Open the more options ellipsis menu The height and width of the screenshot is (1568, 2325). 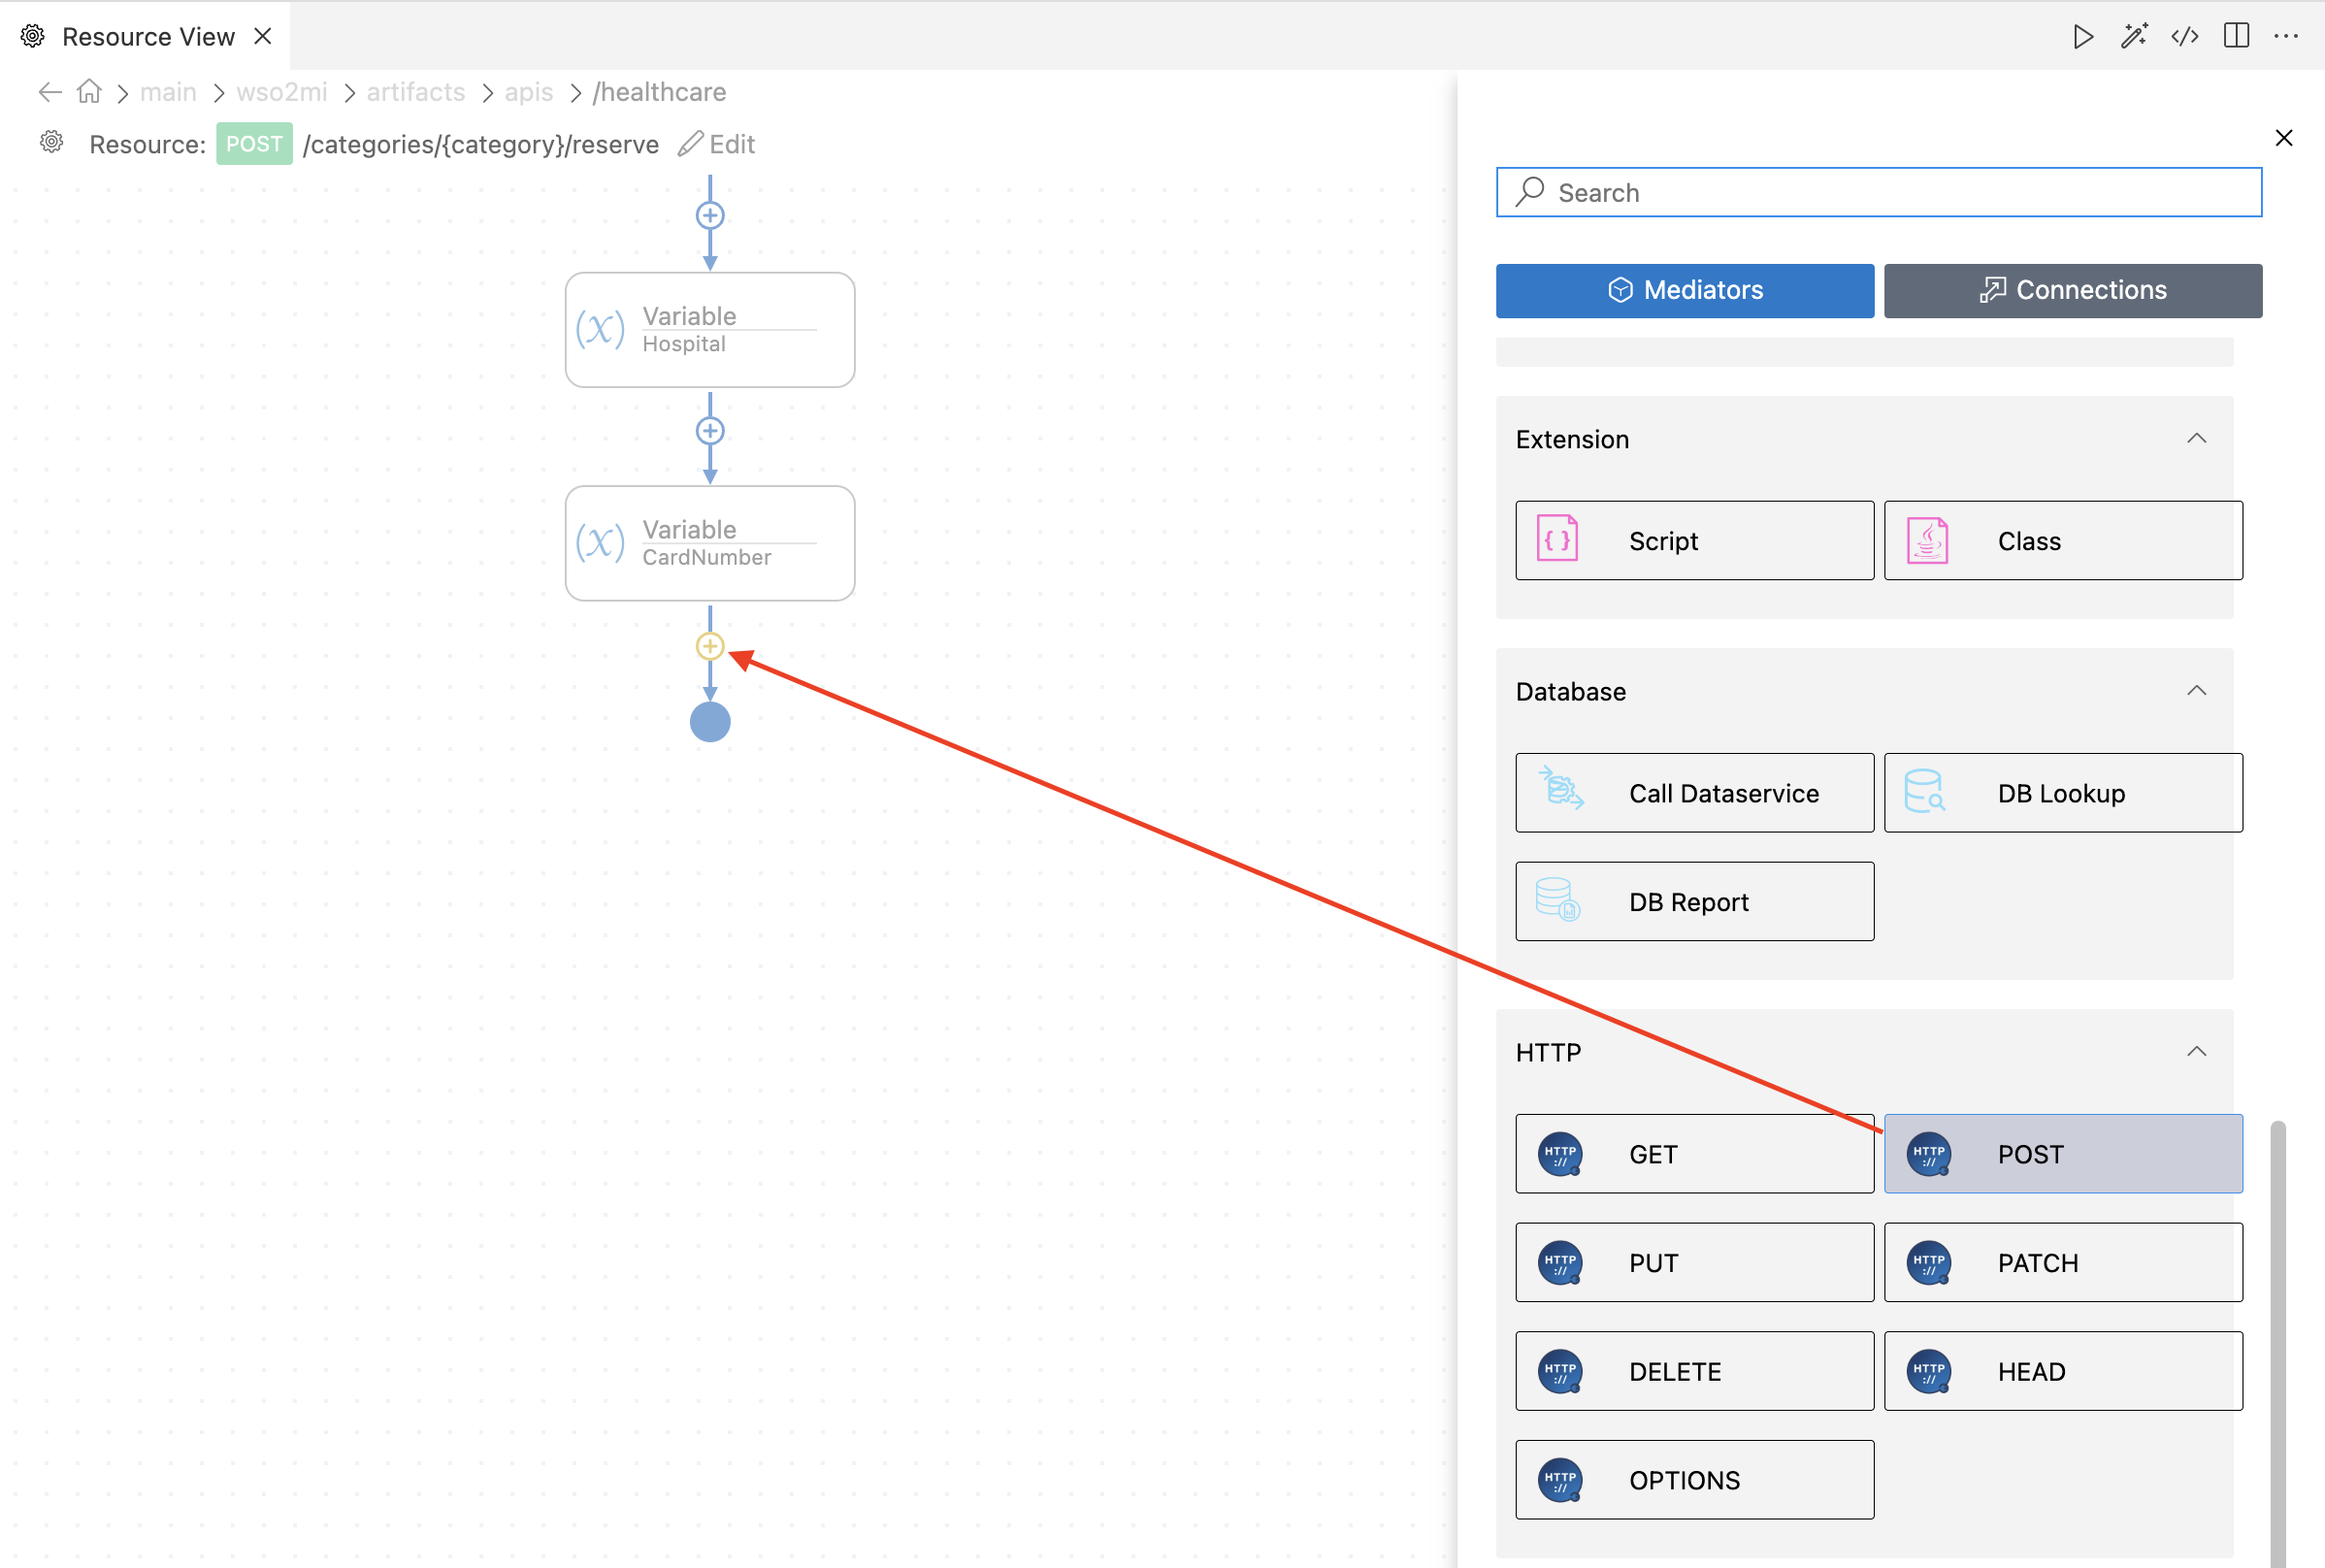[2287, 36]
